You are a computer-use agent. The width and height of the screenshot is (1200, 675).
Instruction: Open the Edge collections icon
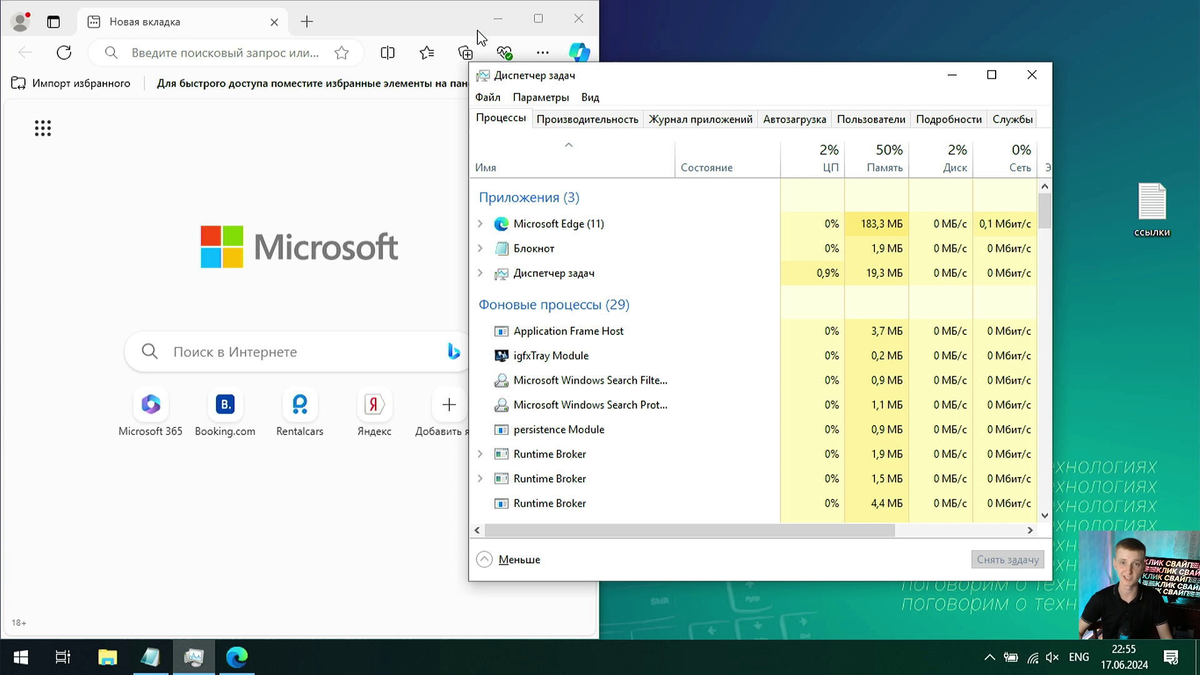tap(465, 53)
